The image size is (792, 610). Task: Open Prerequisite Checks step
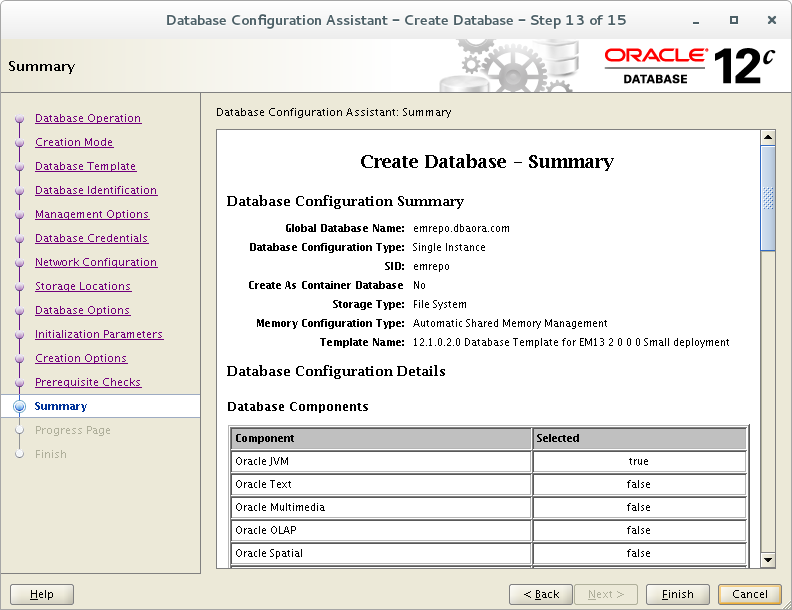[88, 382]
